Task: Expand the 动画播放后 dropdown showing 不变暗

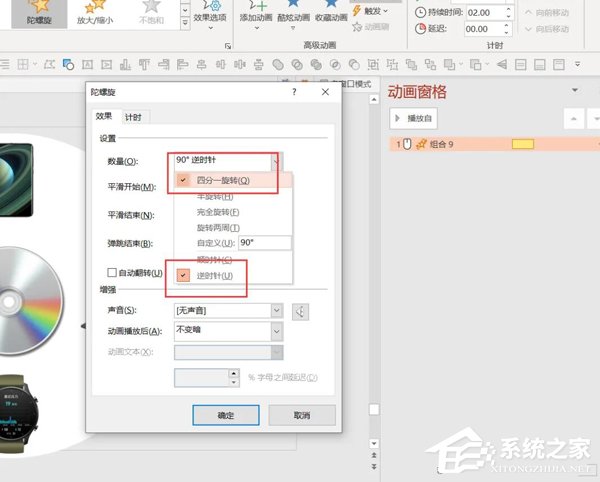Action: pyautogui.click(x=275, y=331)
